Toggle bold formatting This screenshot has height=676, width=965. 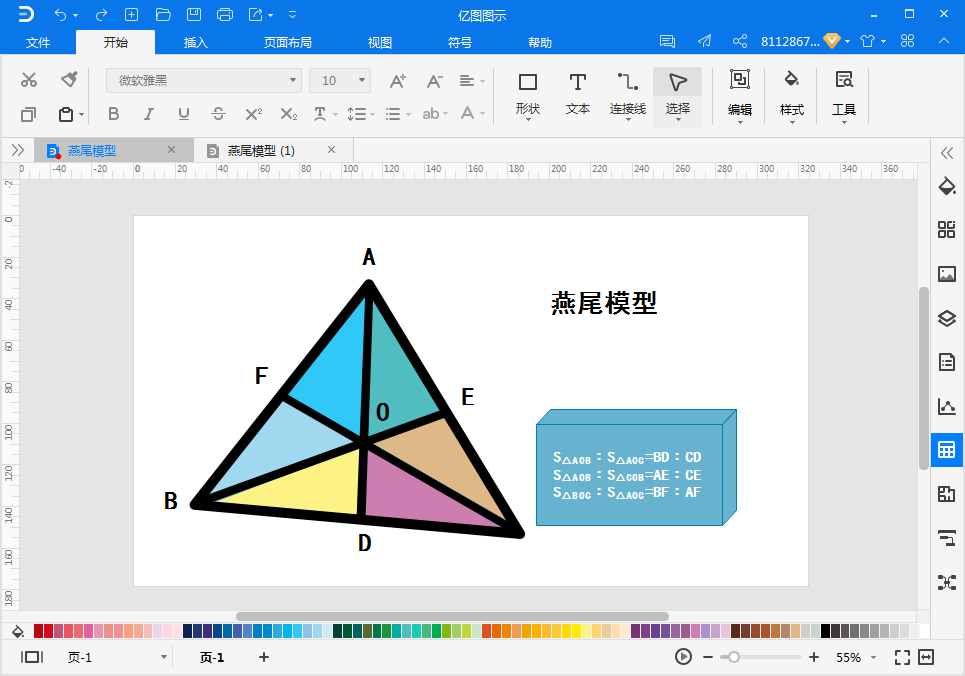point(113,114)
